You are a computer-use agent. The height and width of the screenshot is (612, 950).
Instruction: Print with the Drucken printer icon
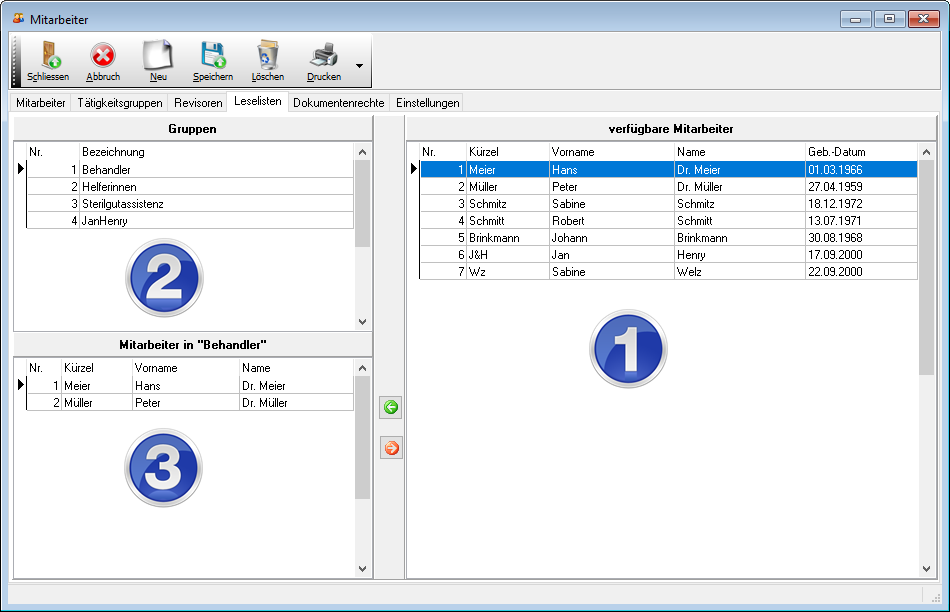point(323,55)
